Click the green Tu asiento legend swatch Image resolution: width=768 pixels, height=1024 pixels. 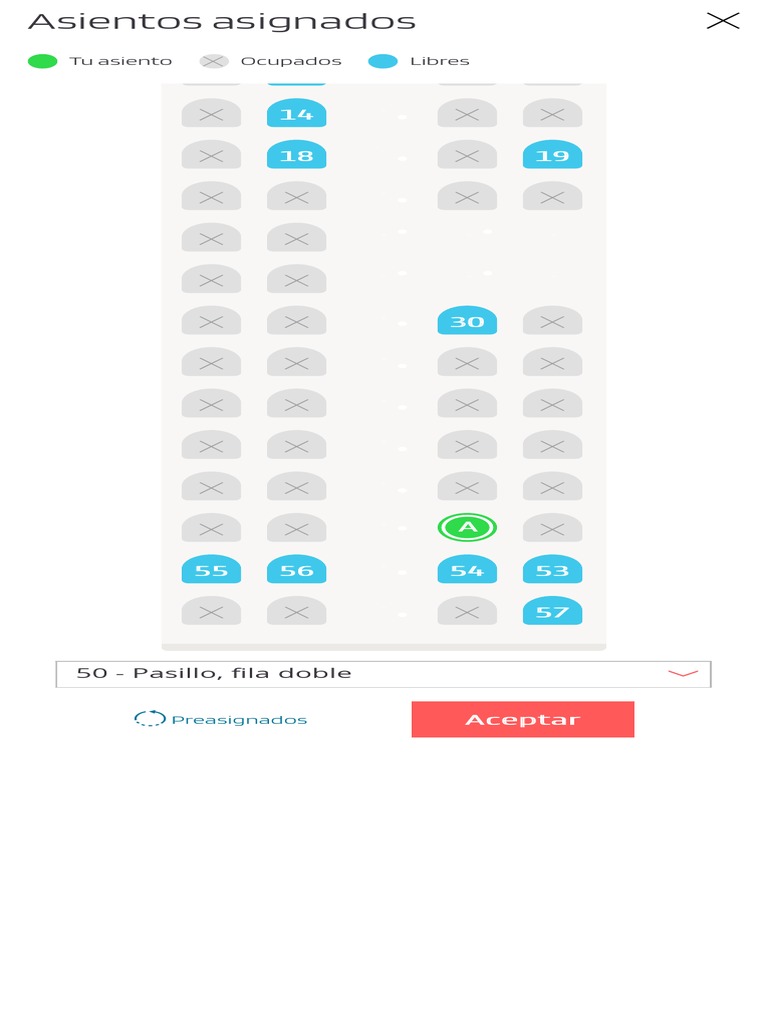(x=43, y=61)
